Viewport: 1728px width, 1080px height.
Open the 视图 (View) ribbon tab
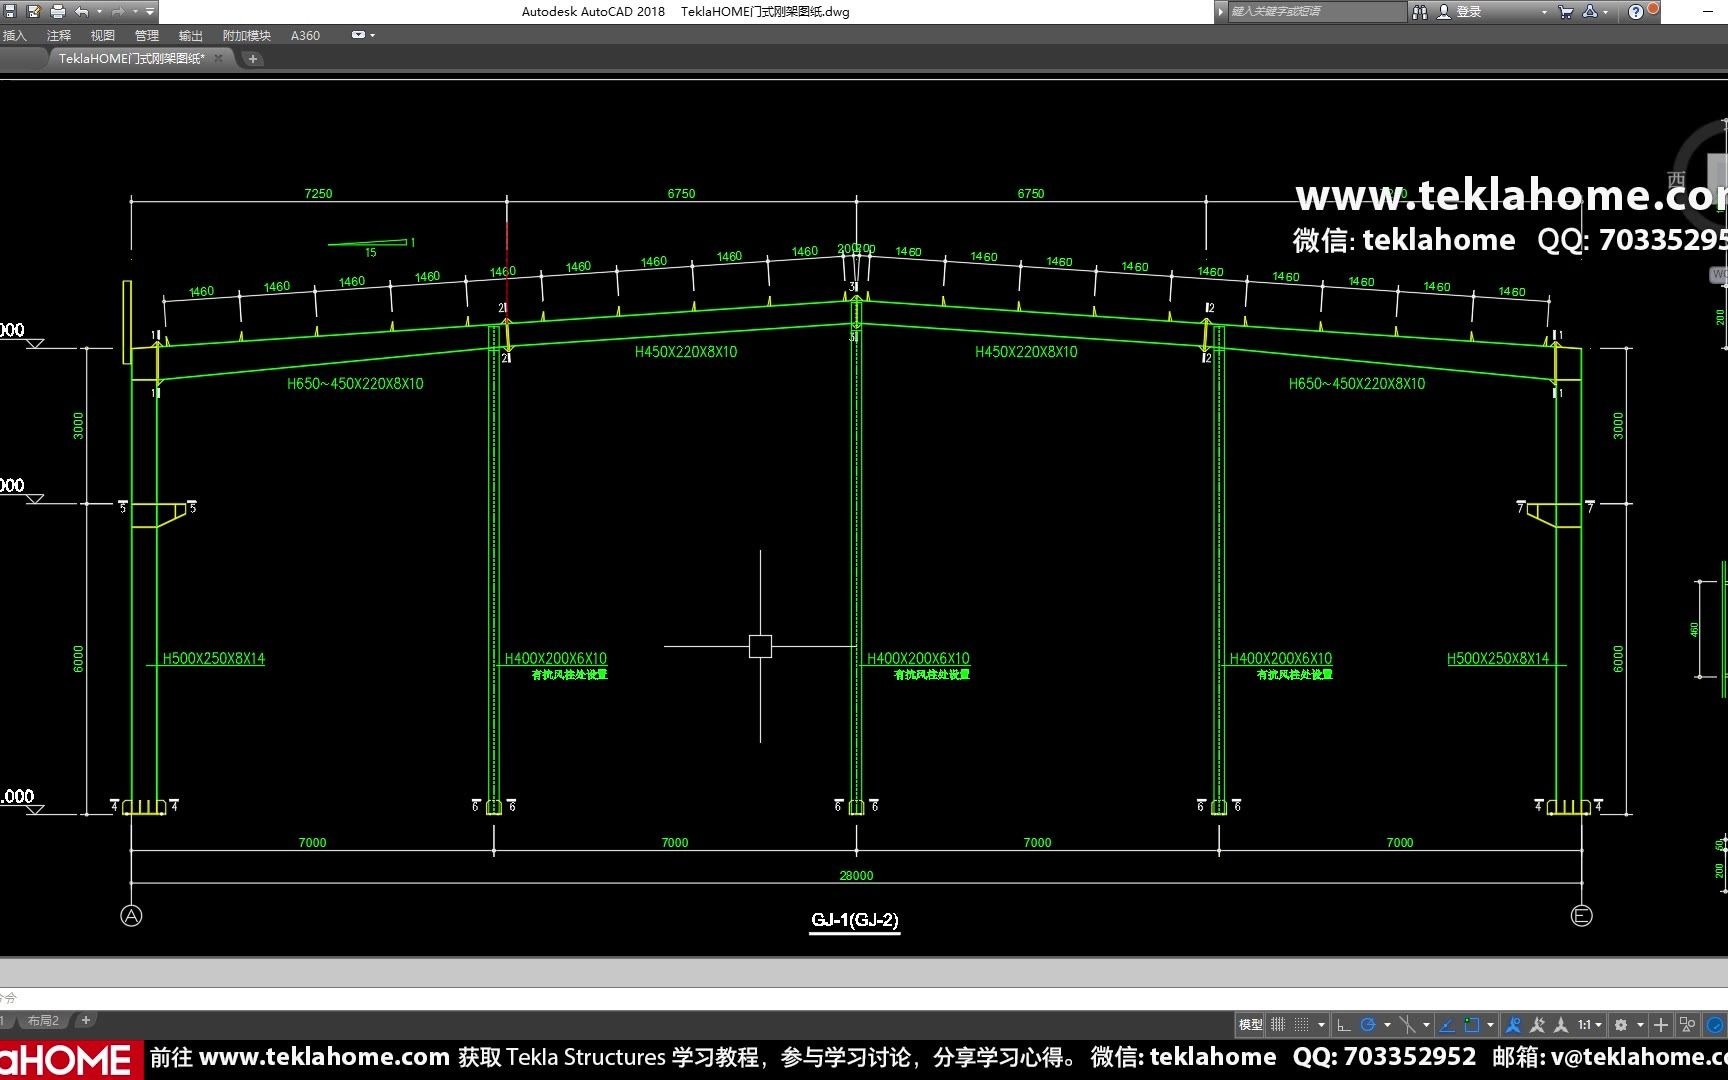point(103,35)
